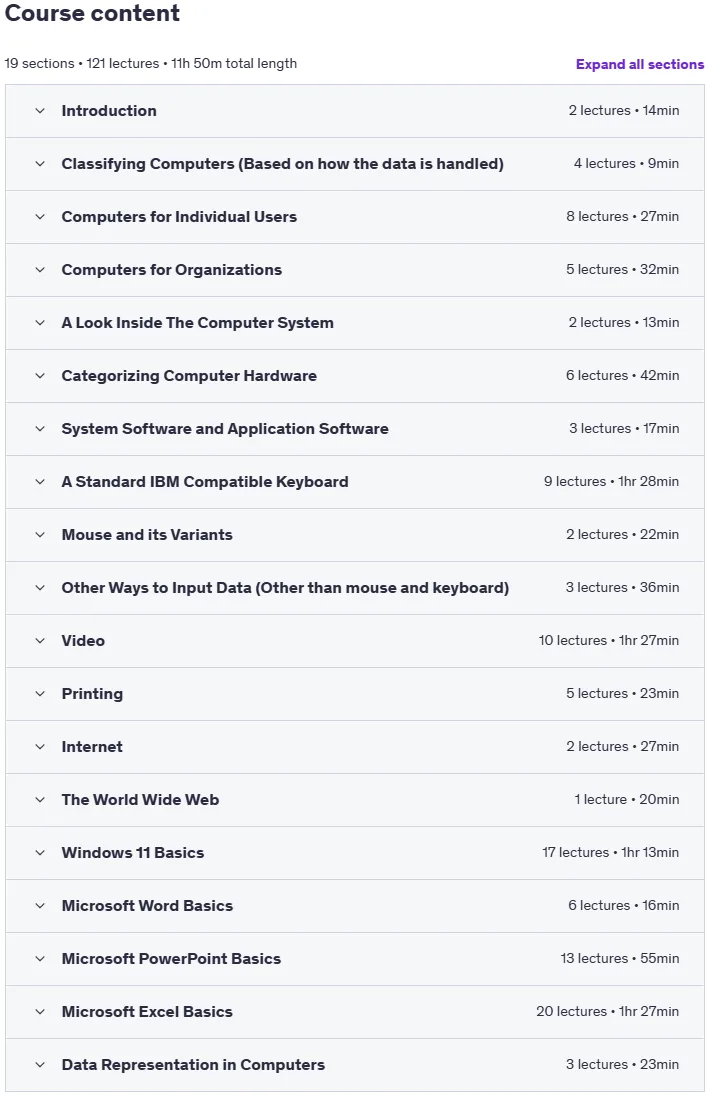711x1096 pixels.
Task: Expand Other Ways to Input Data chevron
Action: tap(40, 588)
